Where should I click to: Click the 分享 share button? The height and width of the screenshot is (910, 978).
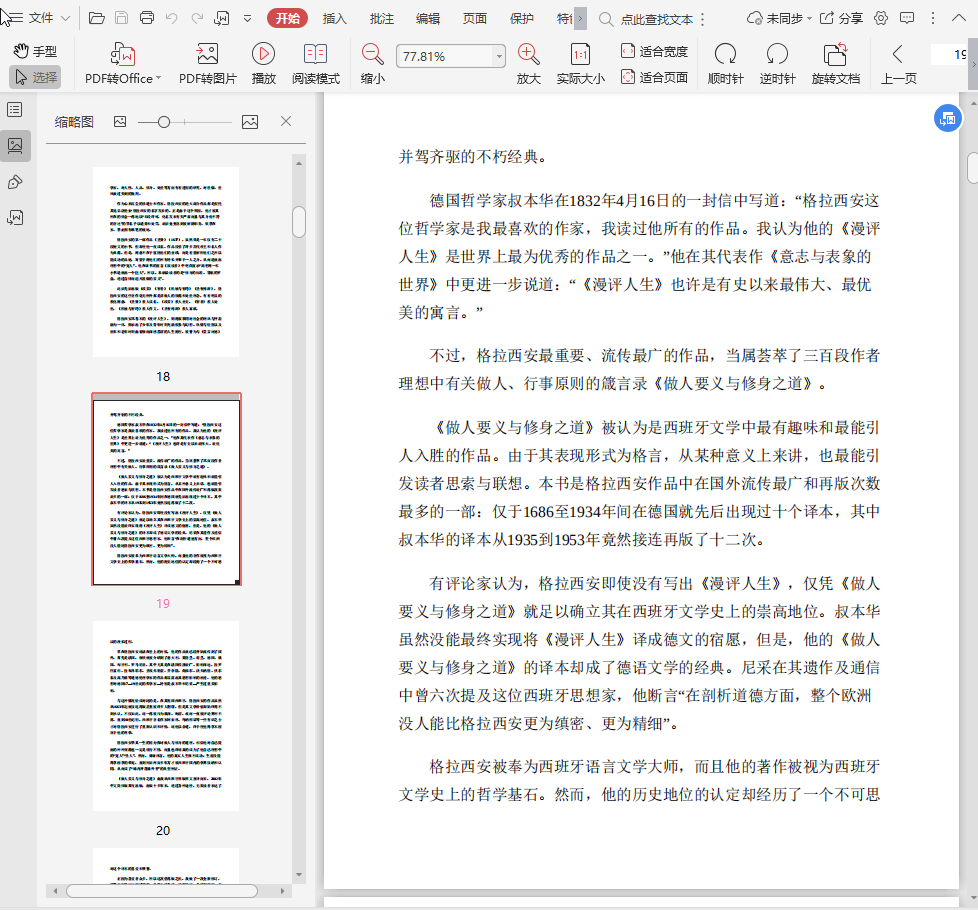[841, 19]
